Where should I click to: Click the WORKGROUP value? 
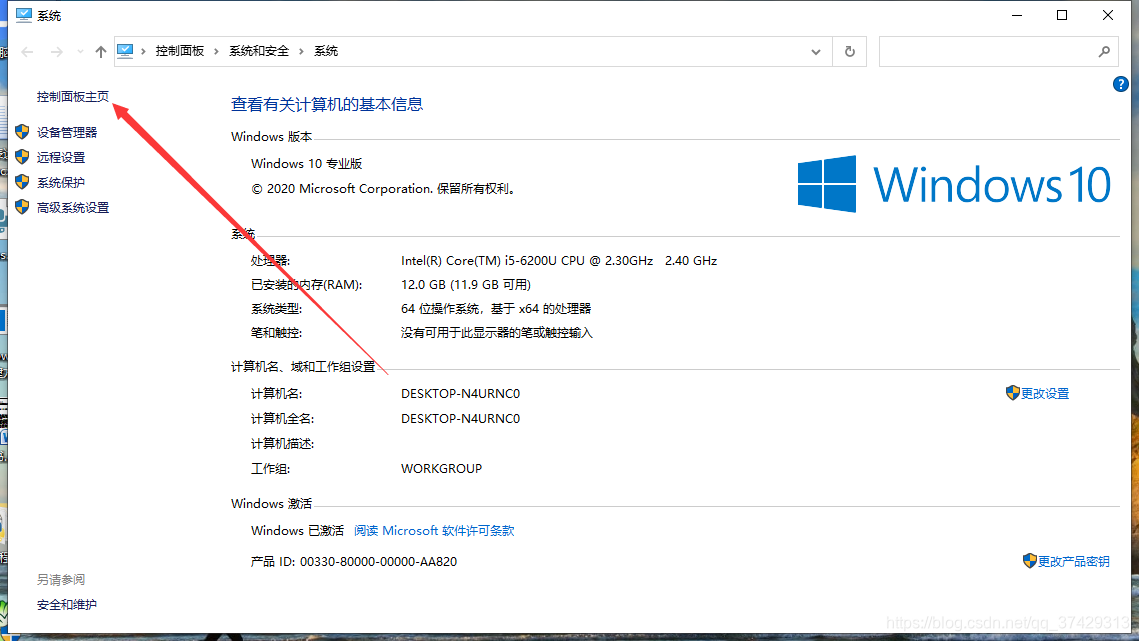click(x=441, y=469)
